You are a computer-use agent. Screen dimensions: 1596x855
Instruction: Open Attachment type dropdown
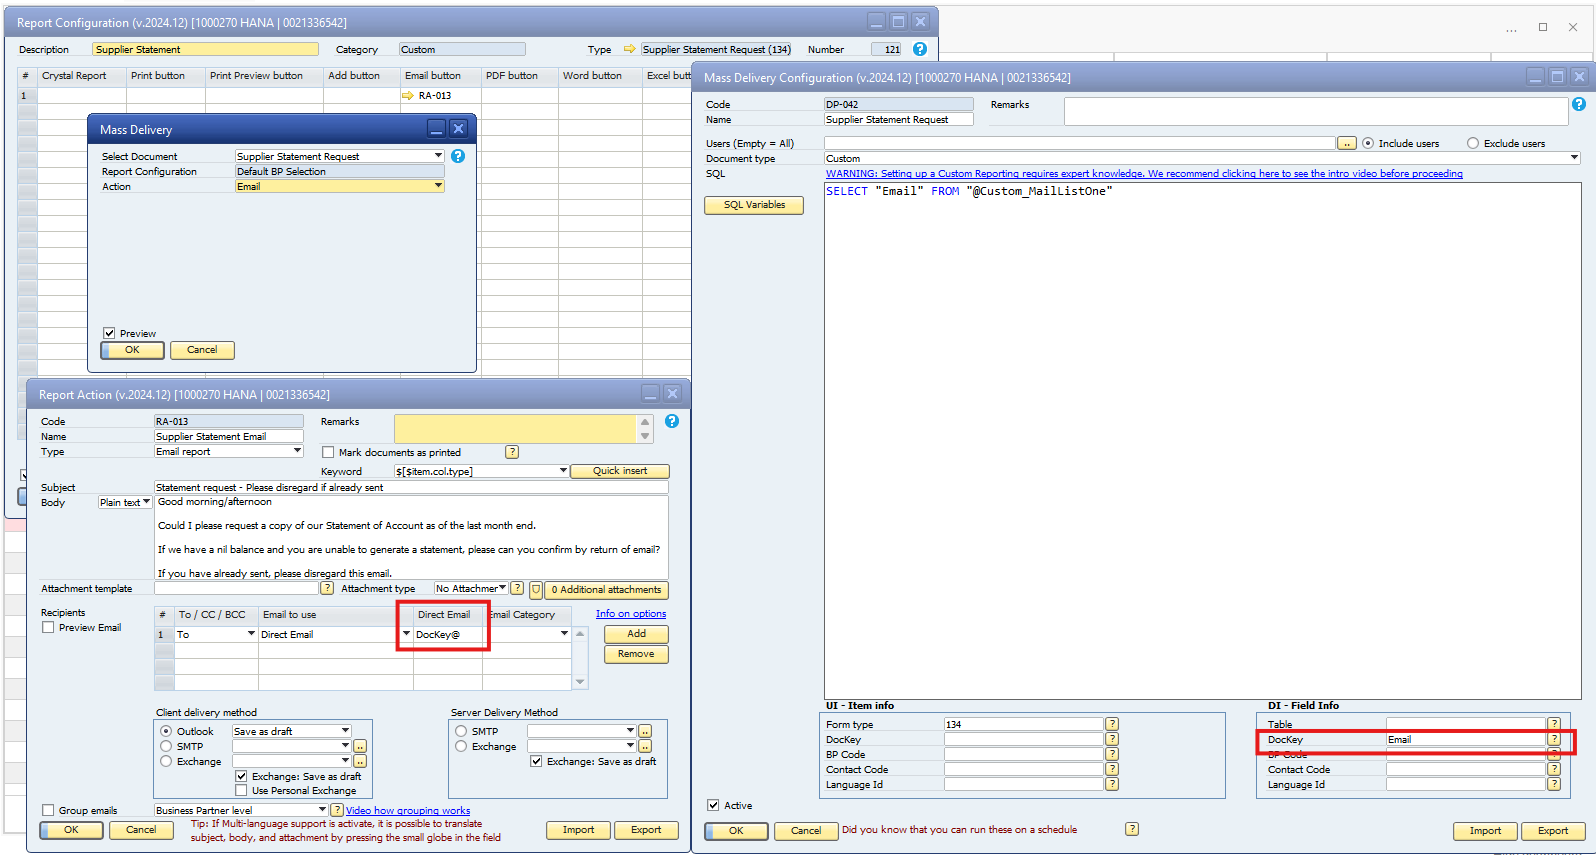[x=503, y=588]
